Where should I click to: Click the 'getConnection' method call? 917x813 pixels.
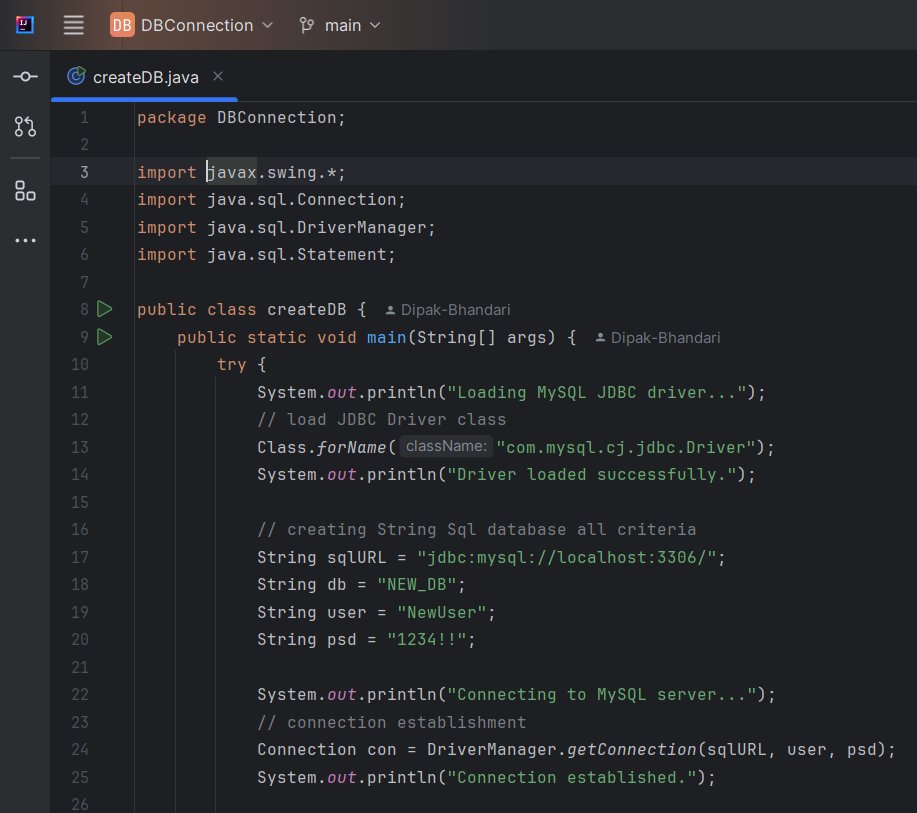click(x=632, y=749)
